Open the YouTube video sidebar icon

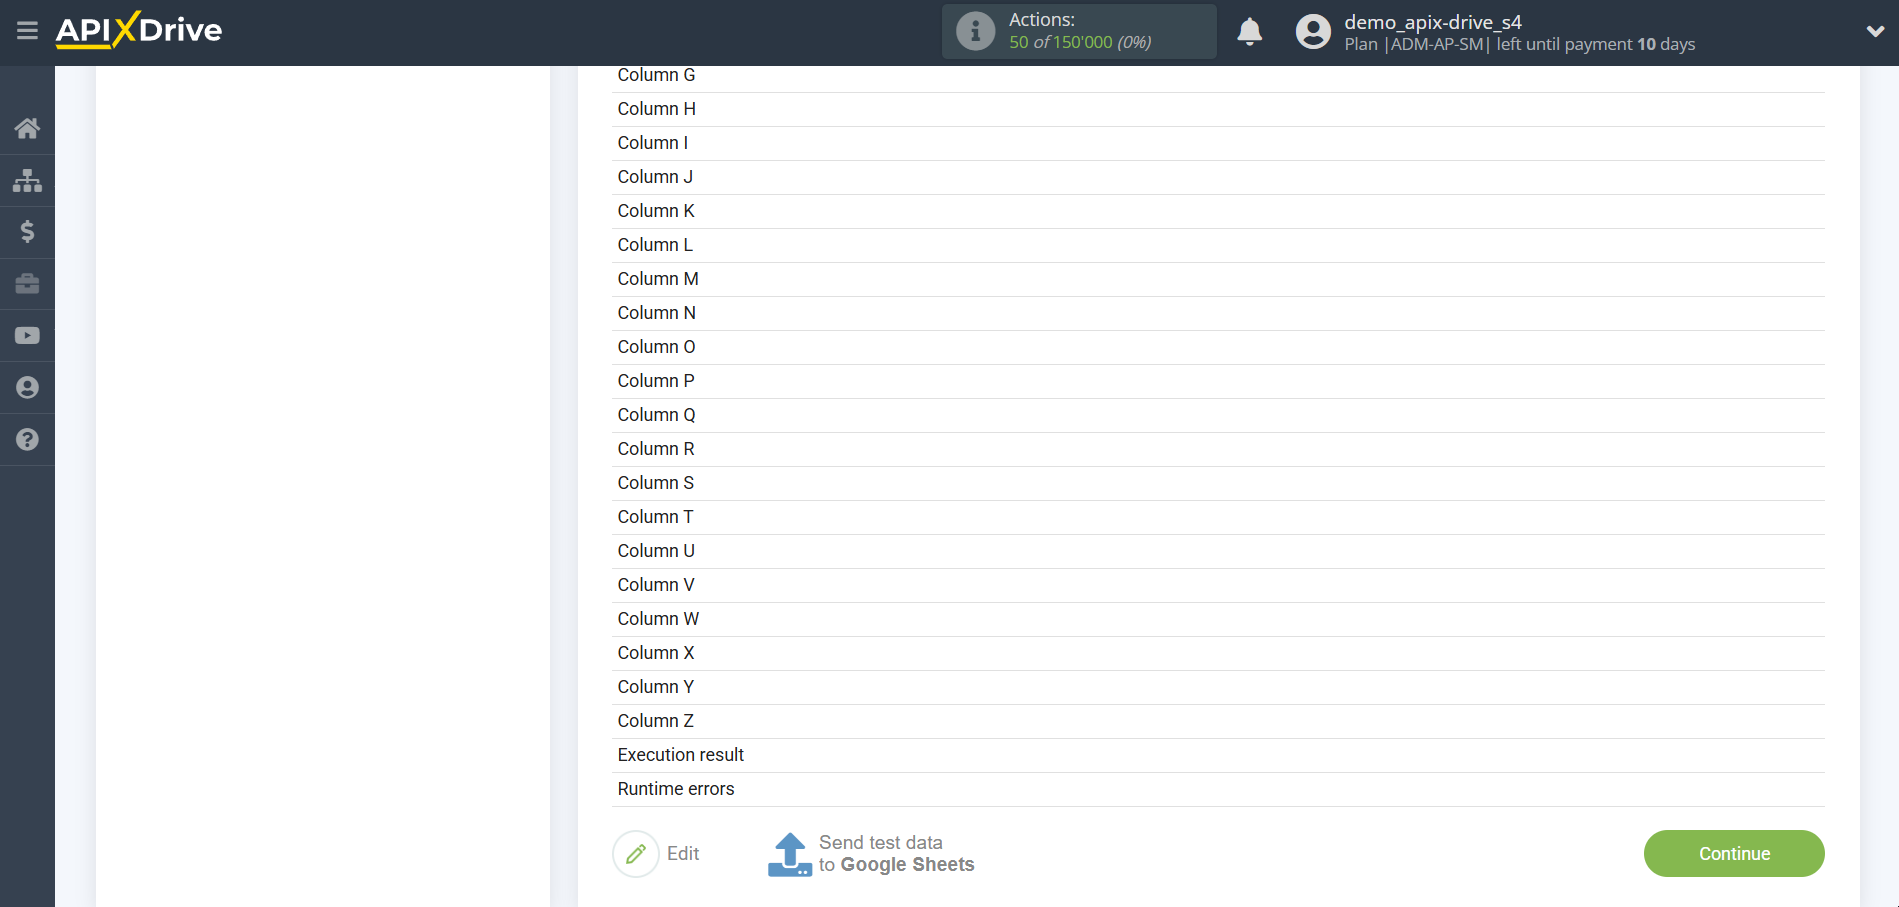tap(27, 336)
